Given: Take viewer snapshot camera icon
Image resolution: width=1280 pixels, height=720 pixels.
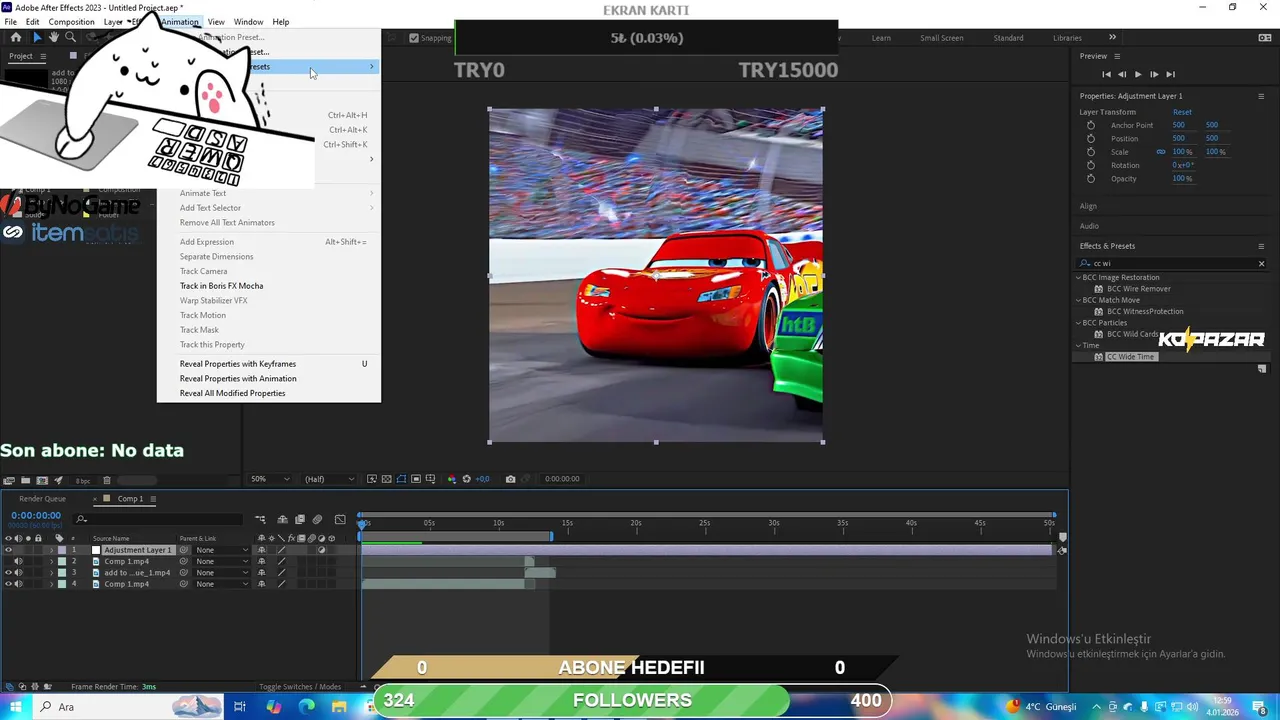Looking at the screenshot, I should 510,479.
